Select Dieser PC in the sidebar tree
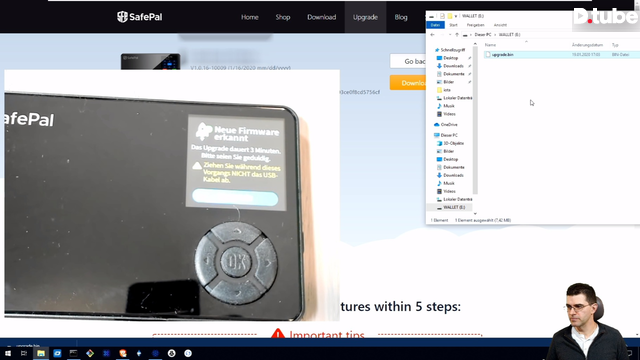The height and width of the screenshot is (360, 640). point(446,135)
